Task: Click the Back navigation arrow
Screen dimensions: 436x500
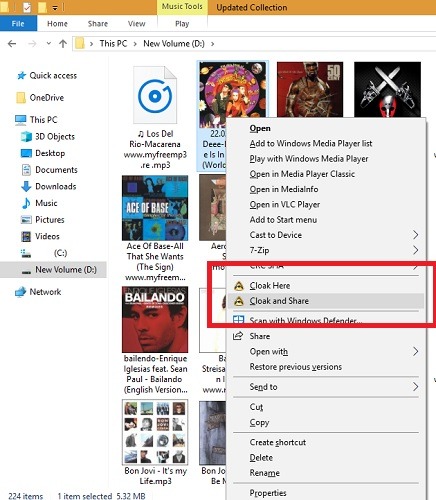Action: (x=12, y=44)
